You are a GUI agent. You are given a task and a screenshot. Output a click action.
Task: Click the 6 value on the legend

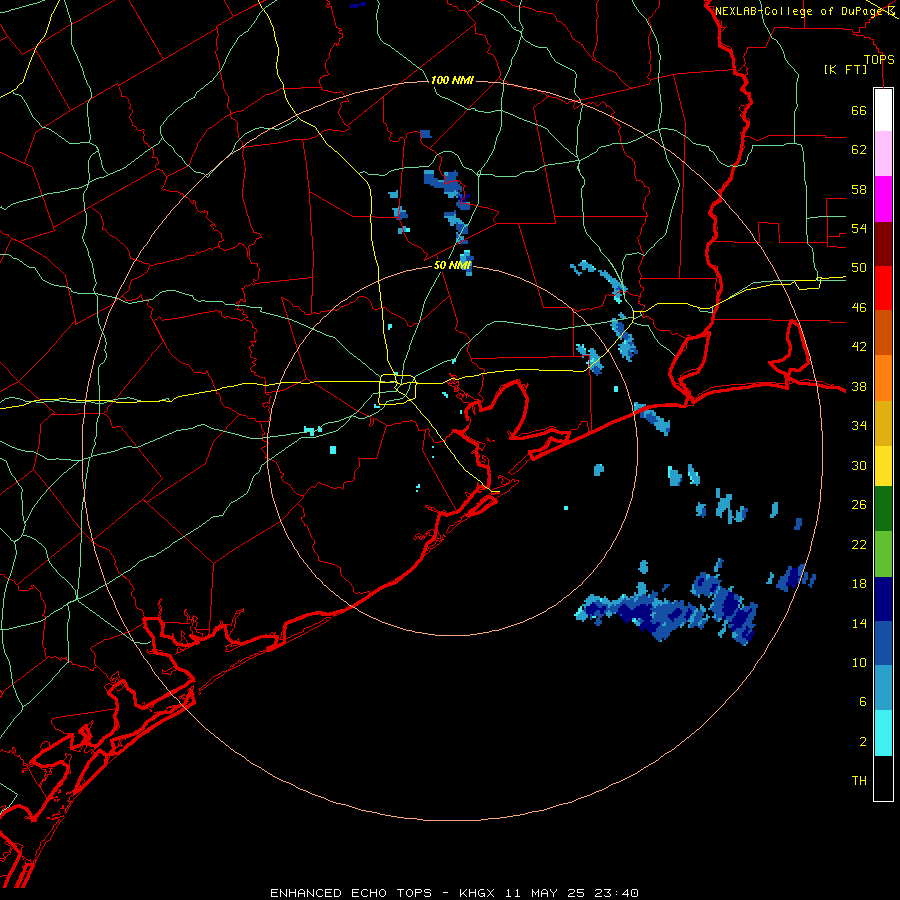(x=862, y=702)
